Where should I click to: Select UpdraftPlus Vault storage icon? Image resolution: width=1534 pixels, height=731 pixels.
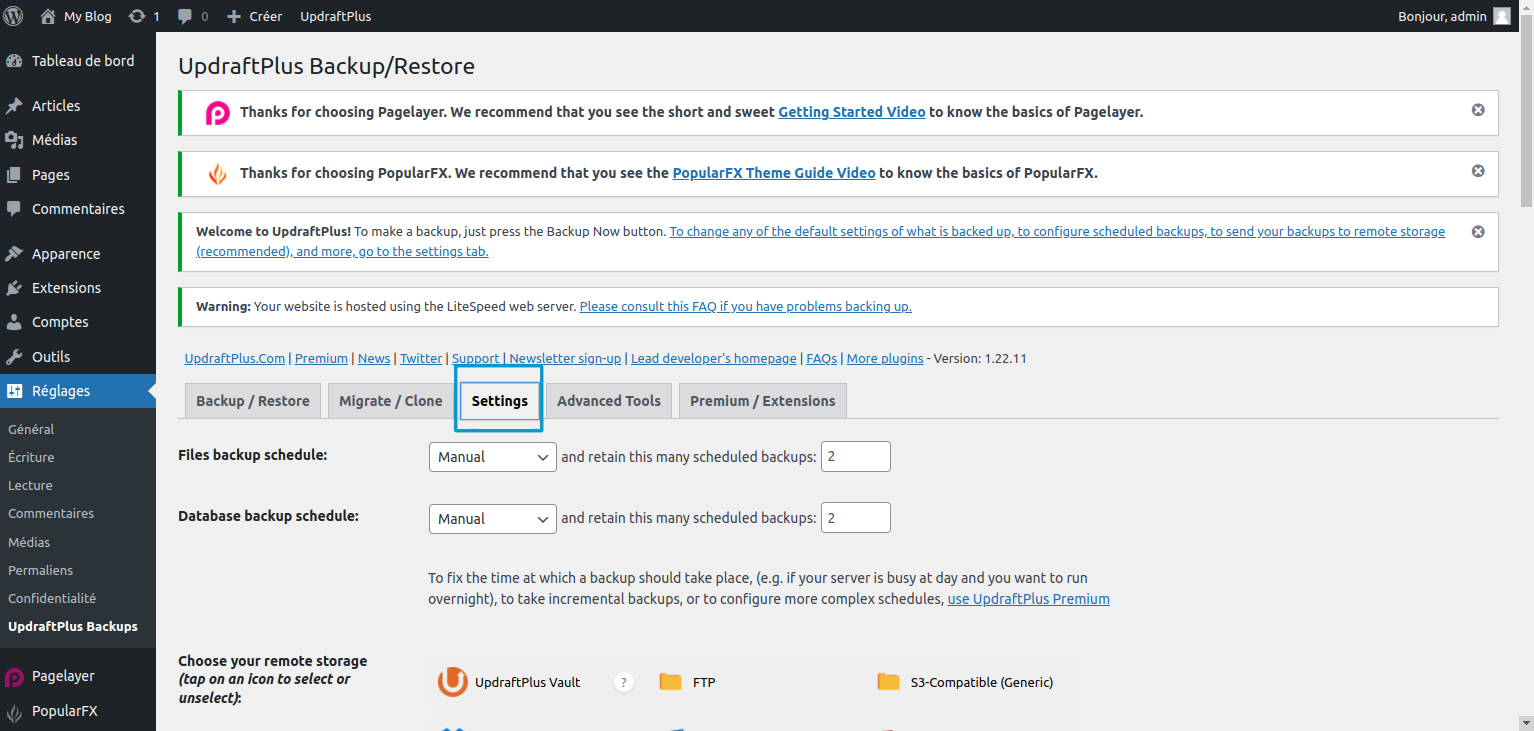453,682
